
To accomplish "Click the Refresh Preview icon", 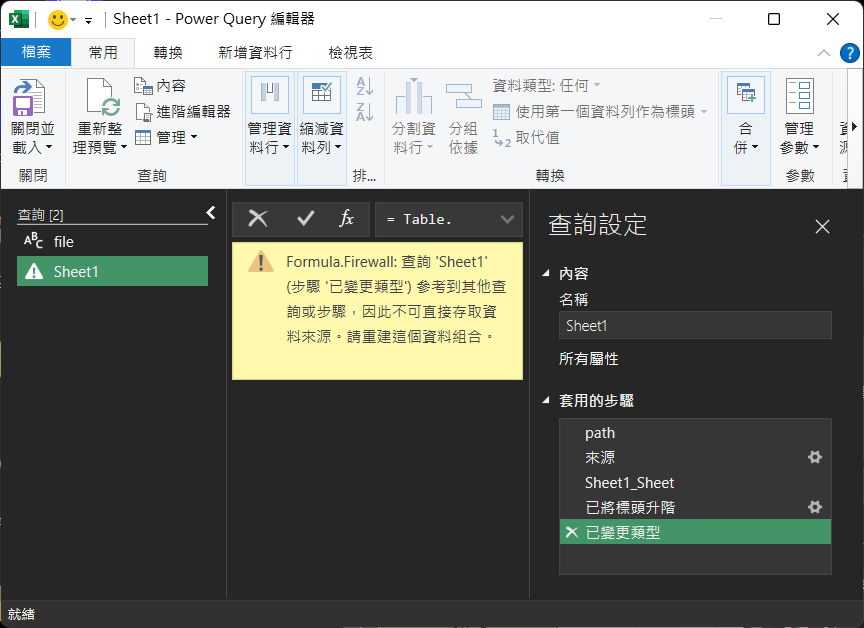I will [101, 99].
